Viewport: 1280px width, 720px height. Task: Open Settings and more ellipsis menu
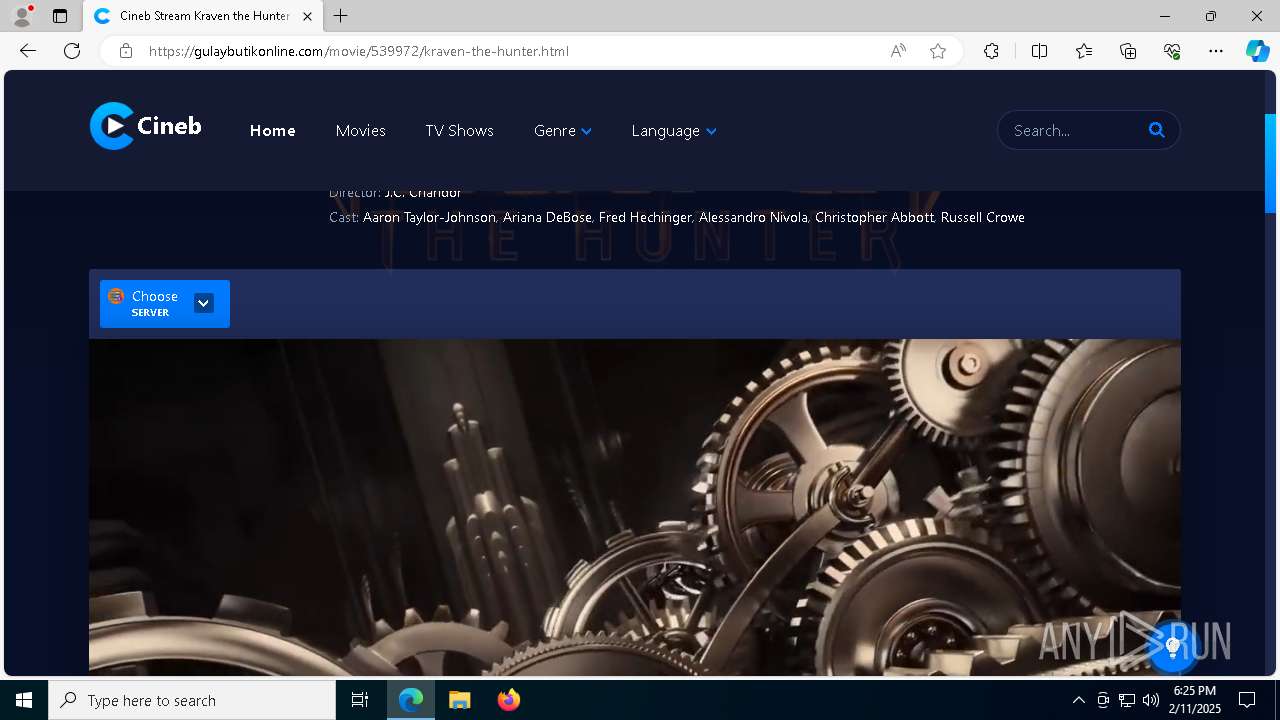[x=1216, y=51]
